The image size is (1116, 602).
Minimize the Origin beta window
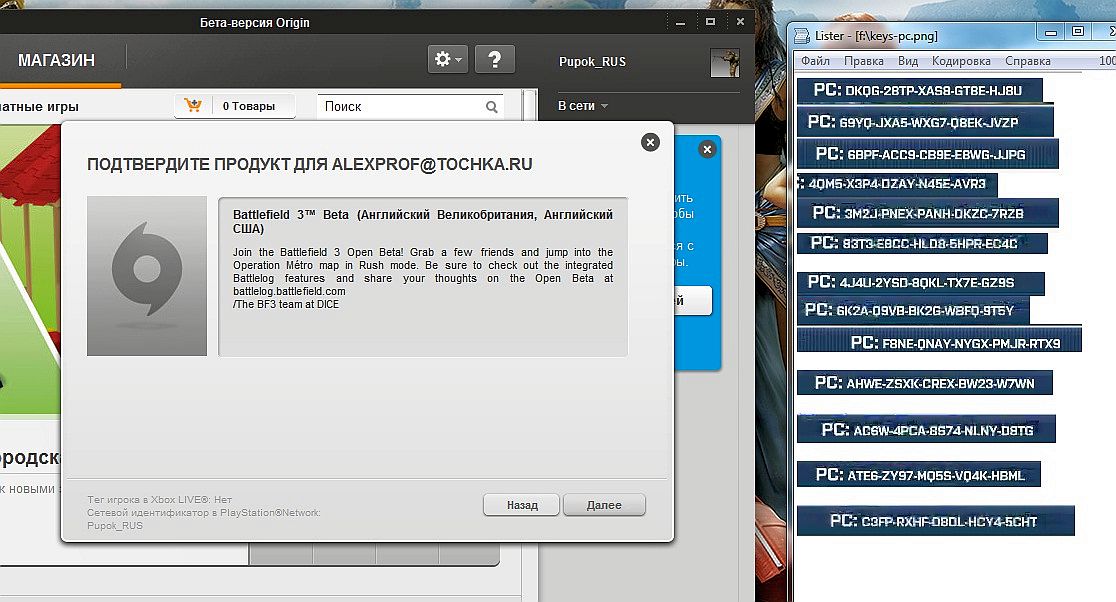[x=680, y=23]
